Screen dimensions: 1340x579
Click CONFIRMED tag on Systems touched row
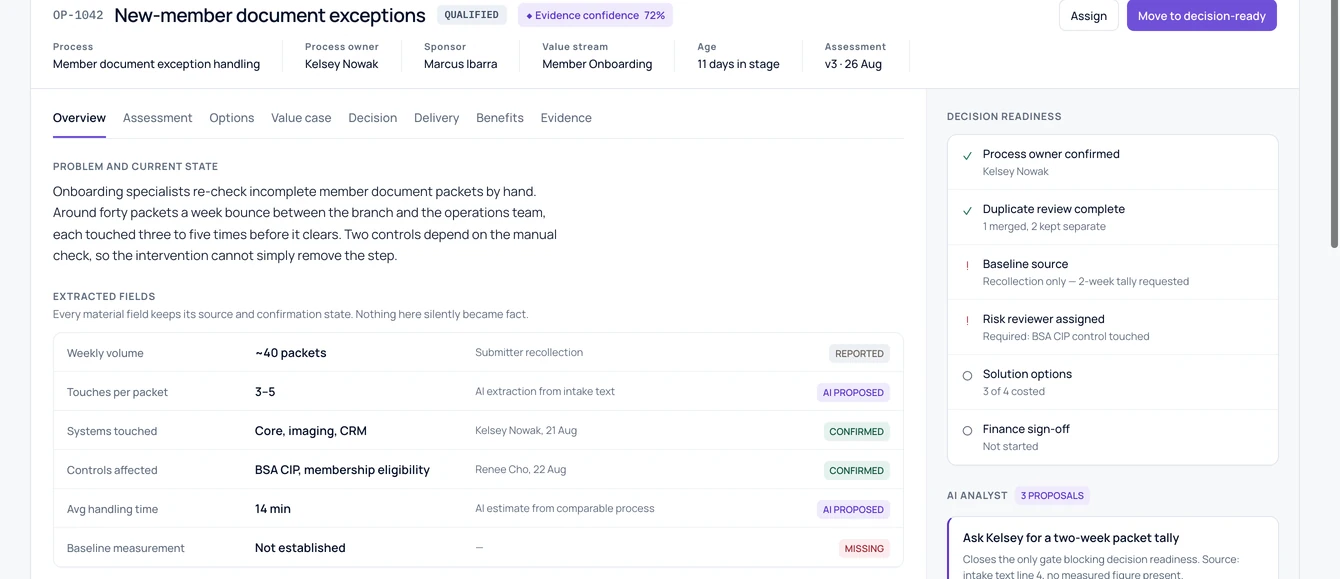point(856,431)
